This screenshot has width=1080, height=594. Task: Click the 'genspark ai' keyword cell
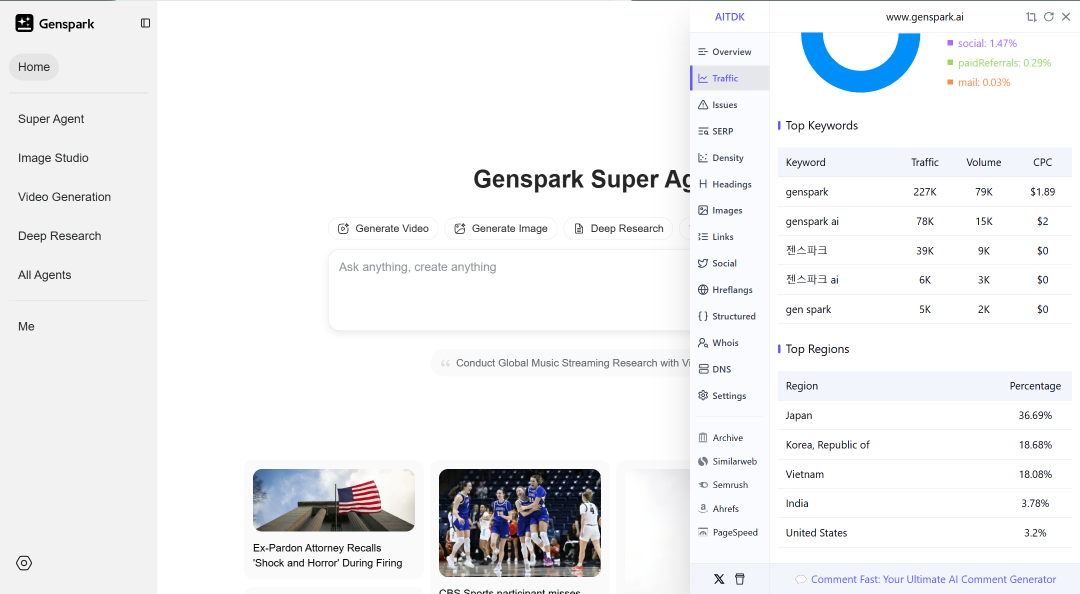(812, 221)
